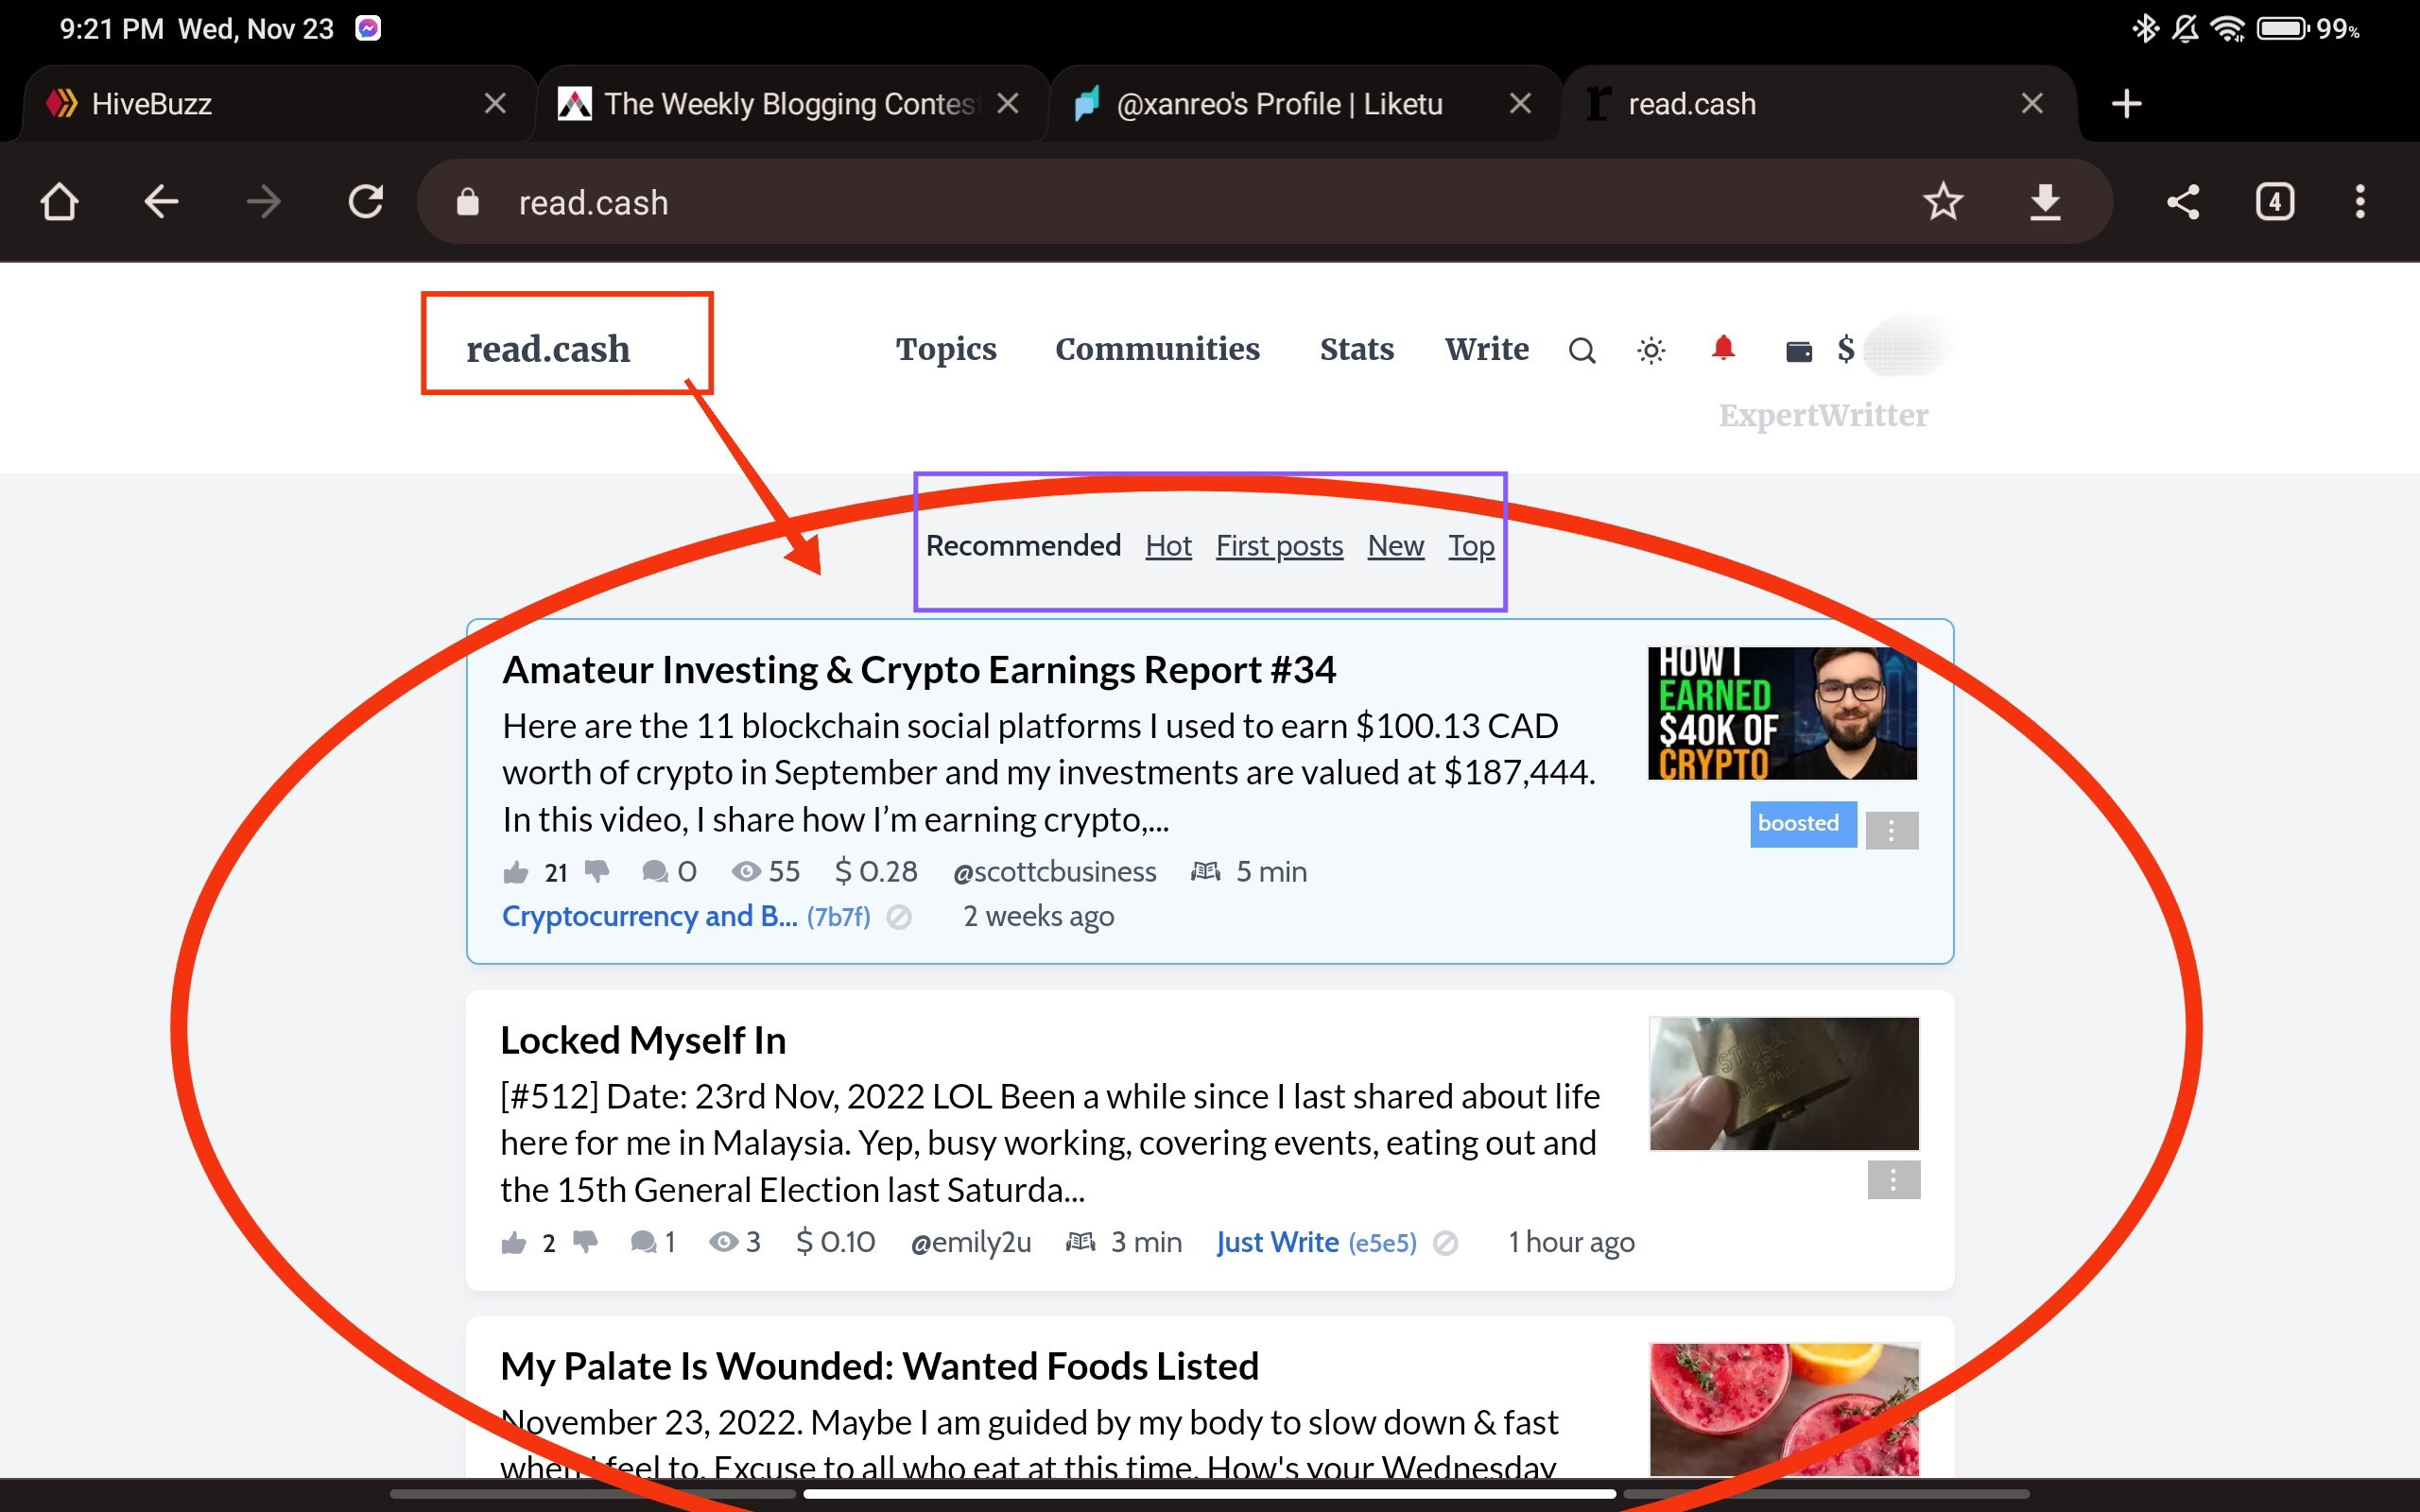Open article Amateur Investing & Crypto Earnings Report #34
This screenshot has height=1512, width=2420.
(x=919, y=670)
